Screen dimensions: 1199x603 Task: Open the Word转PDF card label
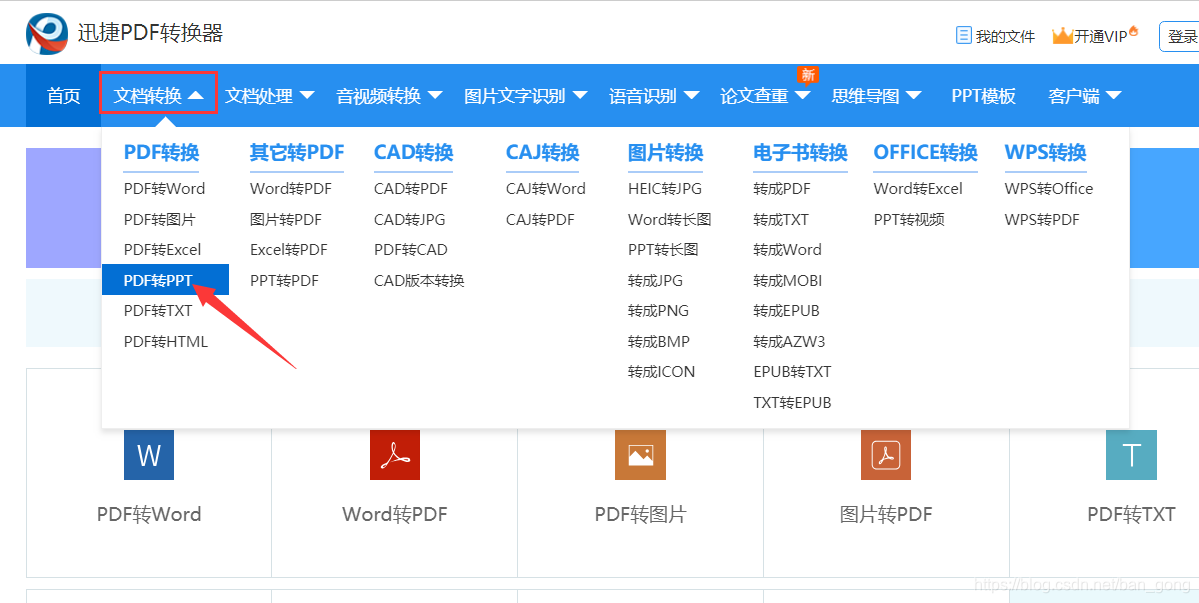tap(395, 514)
